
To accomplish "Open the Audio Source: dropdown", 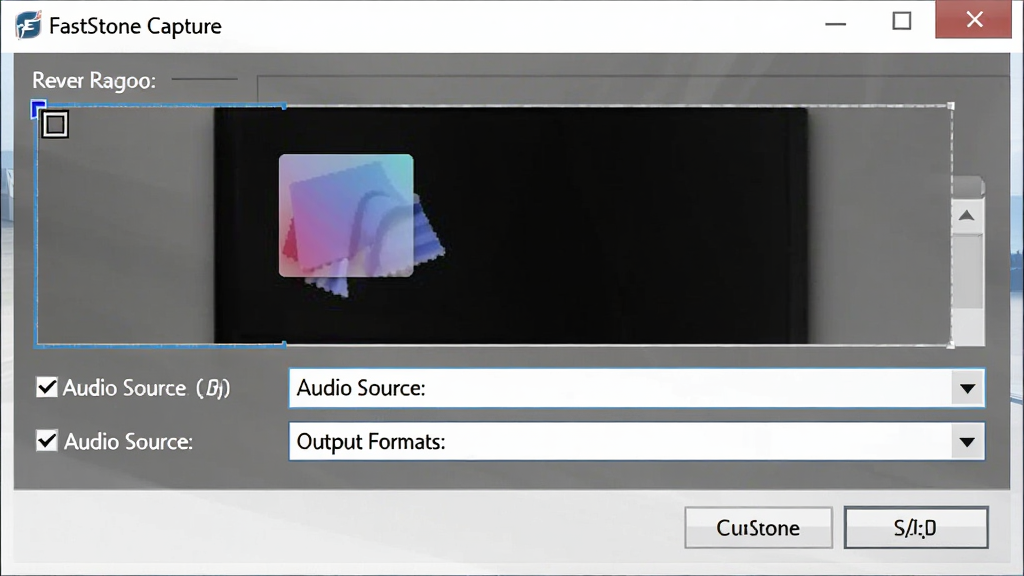I will (x=637, y=388).
